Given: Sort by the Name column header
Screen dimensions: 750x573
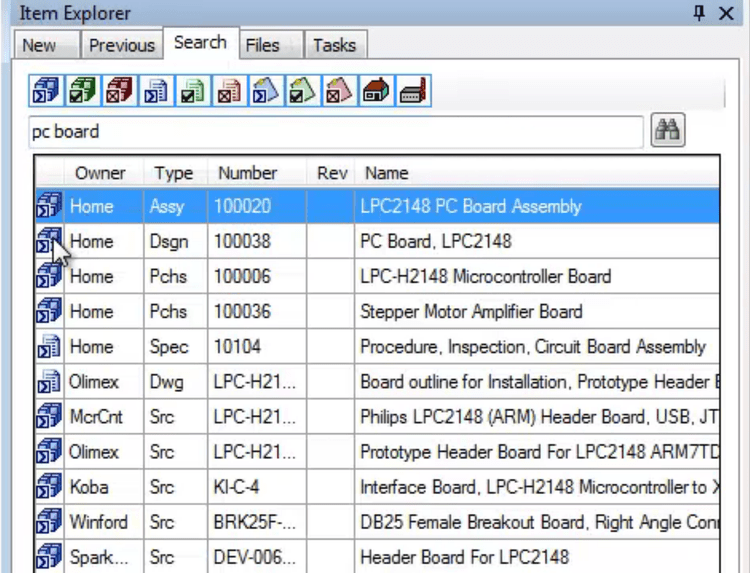Looking at the screenshot, I should (x=537, y=173).
